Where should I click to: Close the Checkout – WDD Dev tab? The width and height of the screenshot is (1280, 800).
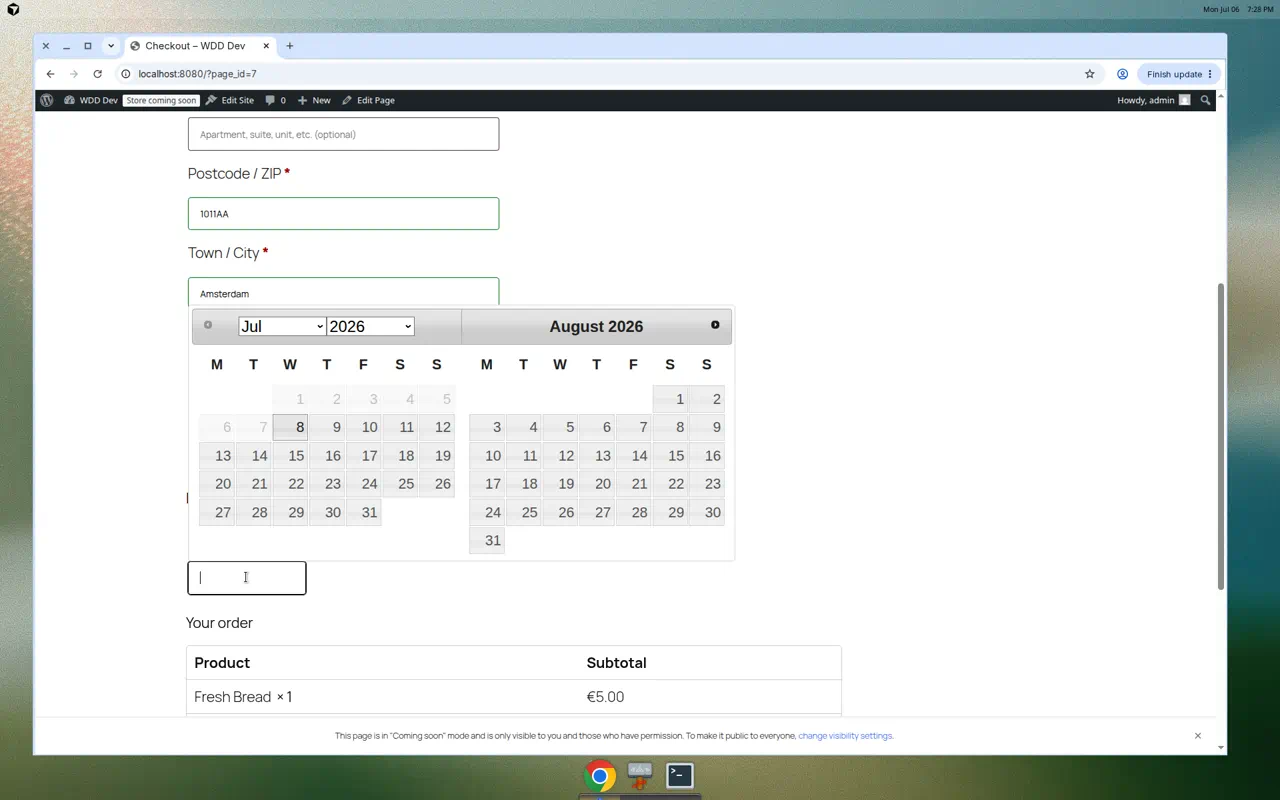pyautogui.click(x=267, y=46)
